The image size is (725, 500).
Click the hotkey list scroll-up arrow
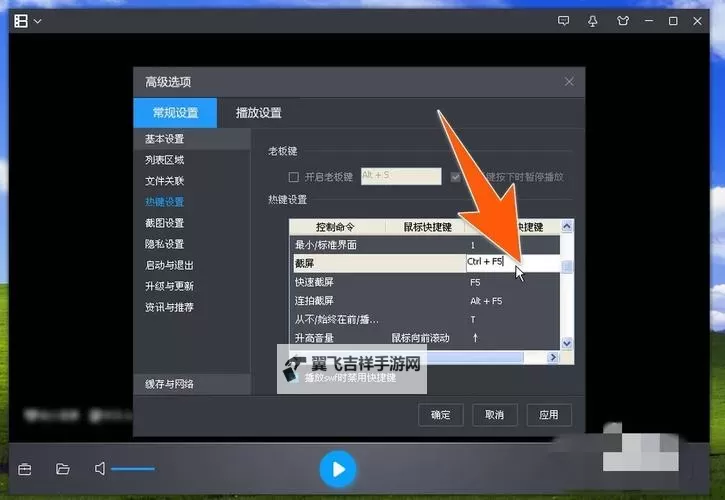[x=567, y=226]
